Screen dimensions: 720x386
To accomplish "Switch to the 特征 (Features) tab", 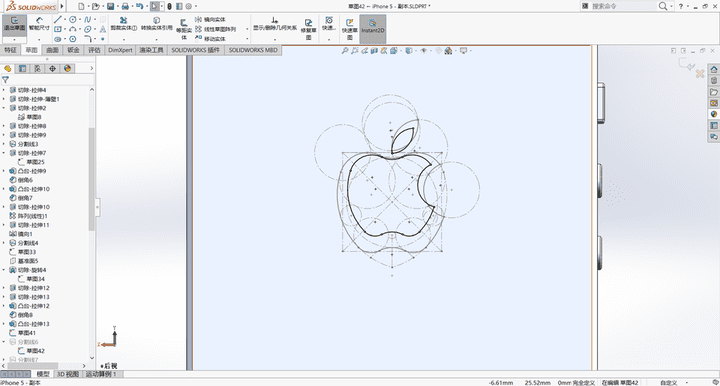I will click(x=10, y=50).
